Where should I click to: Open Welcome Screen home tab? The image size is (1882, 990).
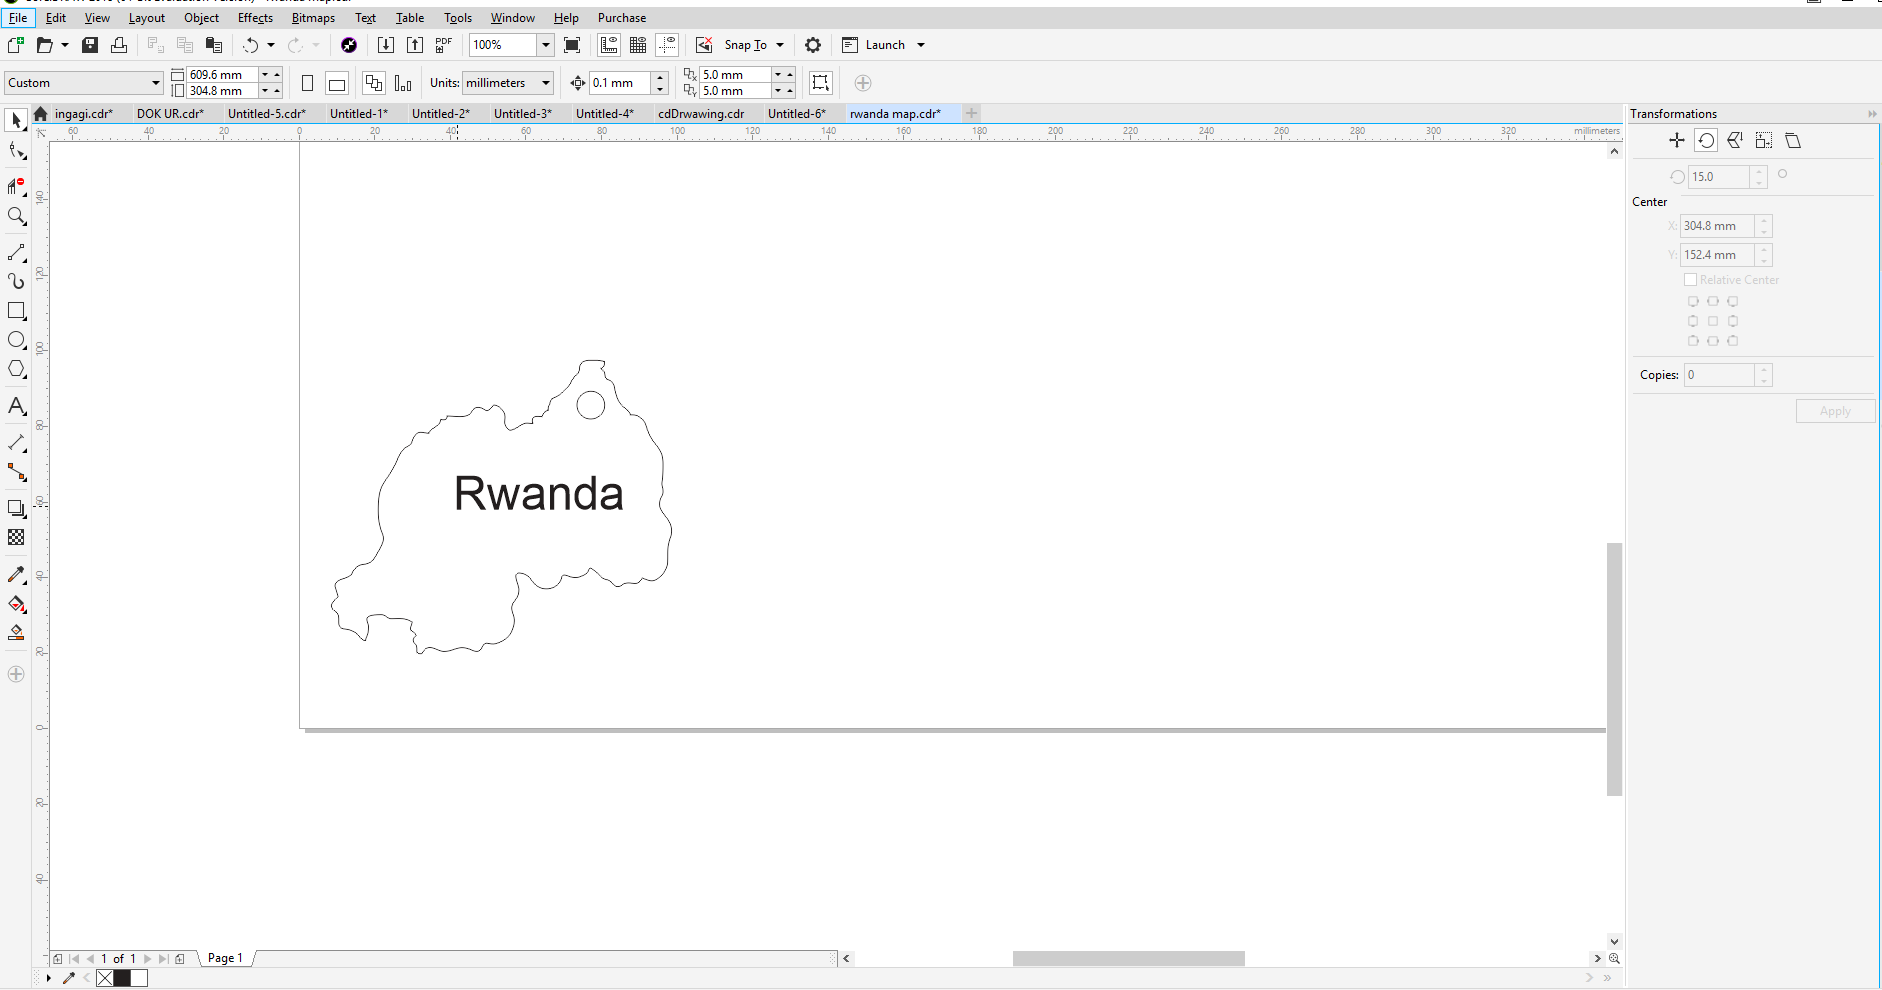[40, 114]
